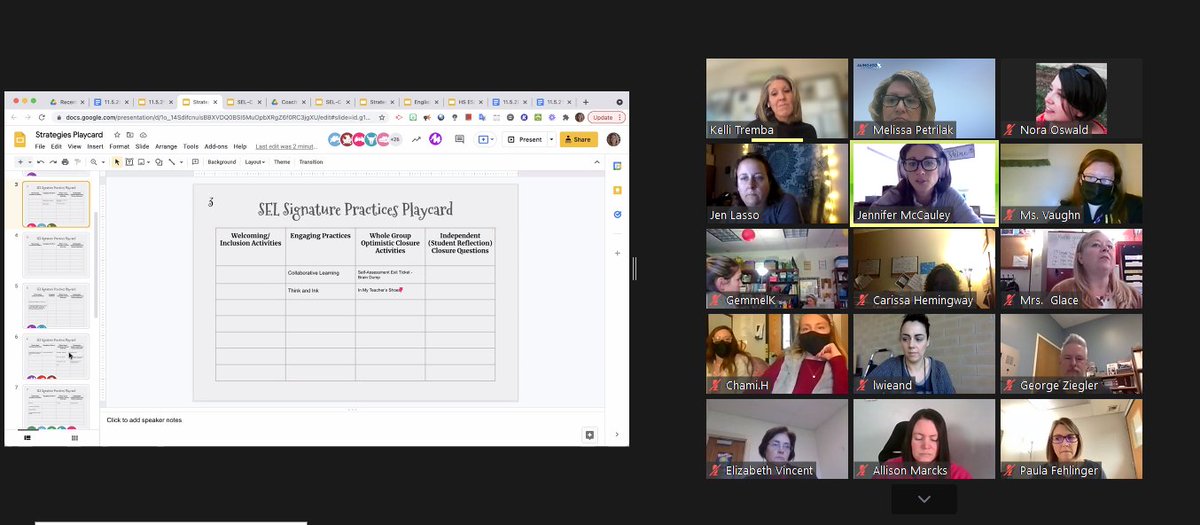The width and height of the screenshot is (1200, 525).
Task: Start the slideshow with Present button
Action: pyautogui.click(x=525, y=139)
